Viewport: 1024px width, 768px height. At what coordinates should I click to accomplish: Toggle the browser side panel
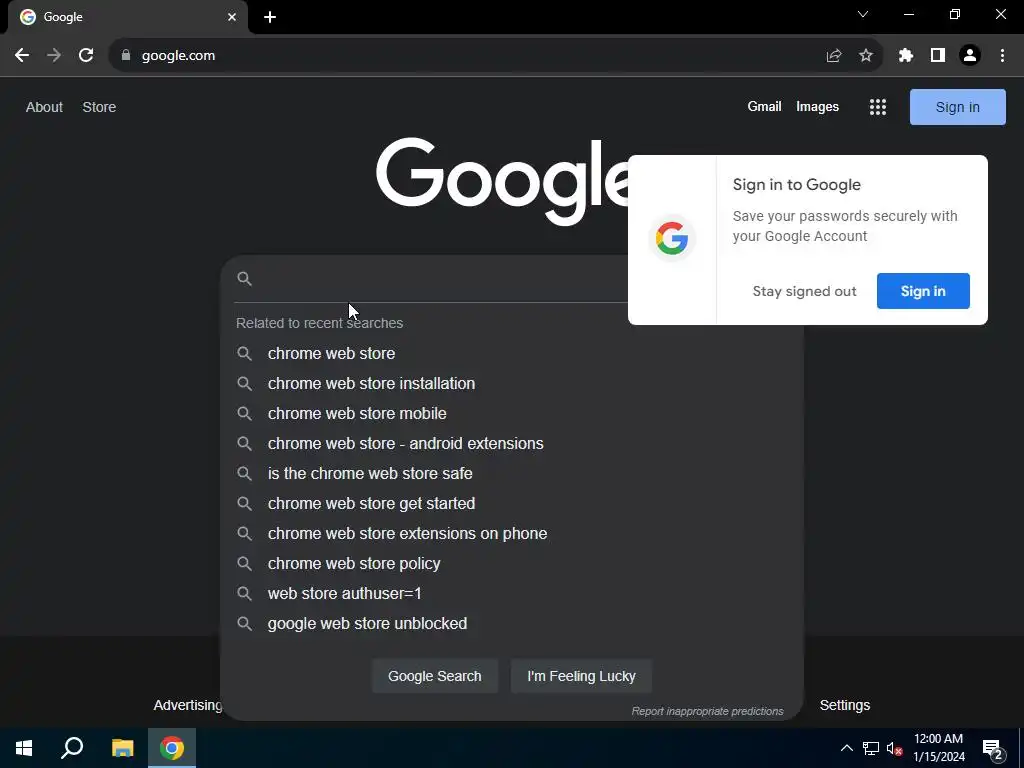tap(938, 56)
